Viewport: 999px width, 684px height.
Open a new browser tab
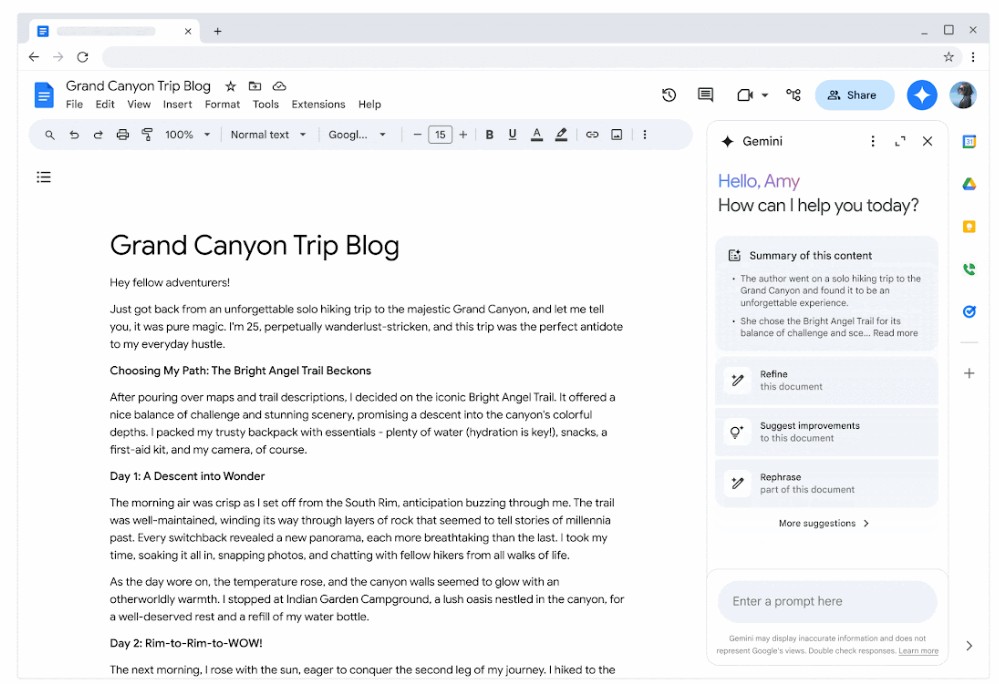click(217, 31)
